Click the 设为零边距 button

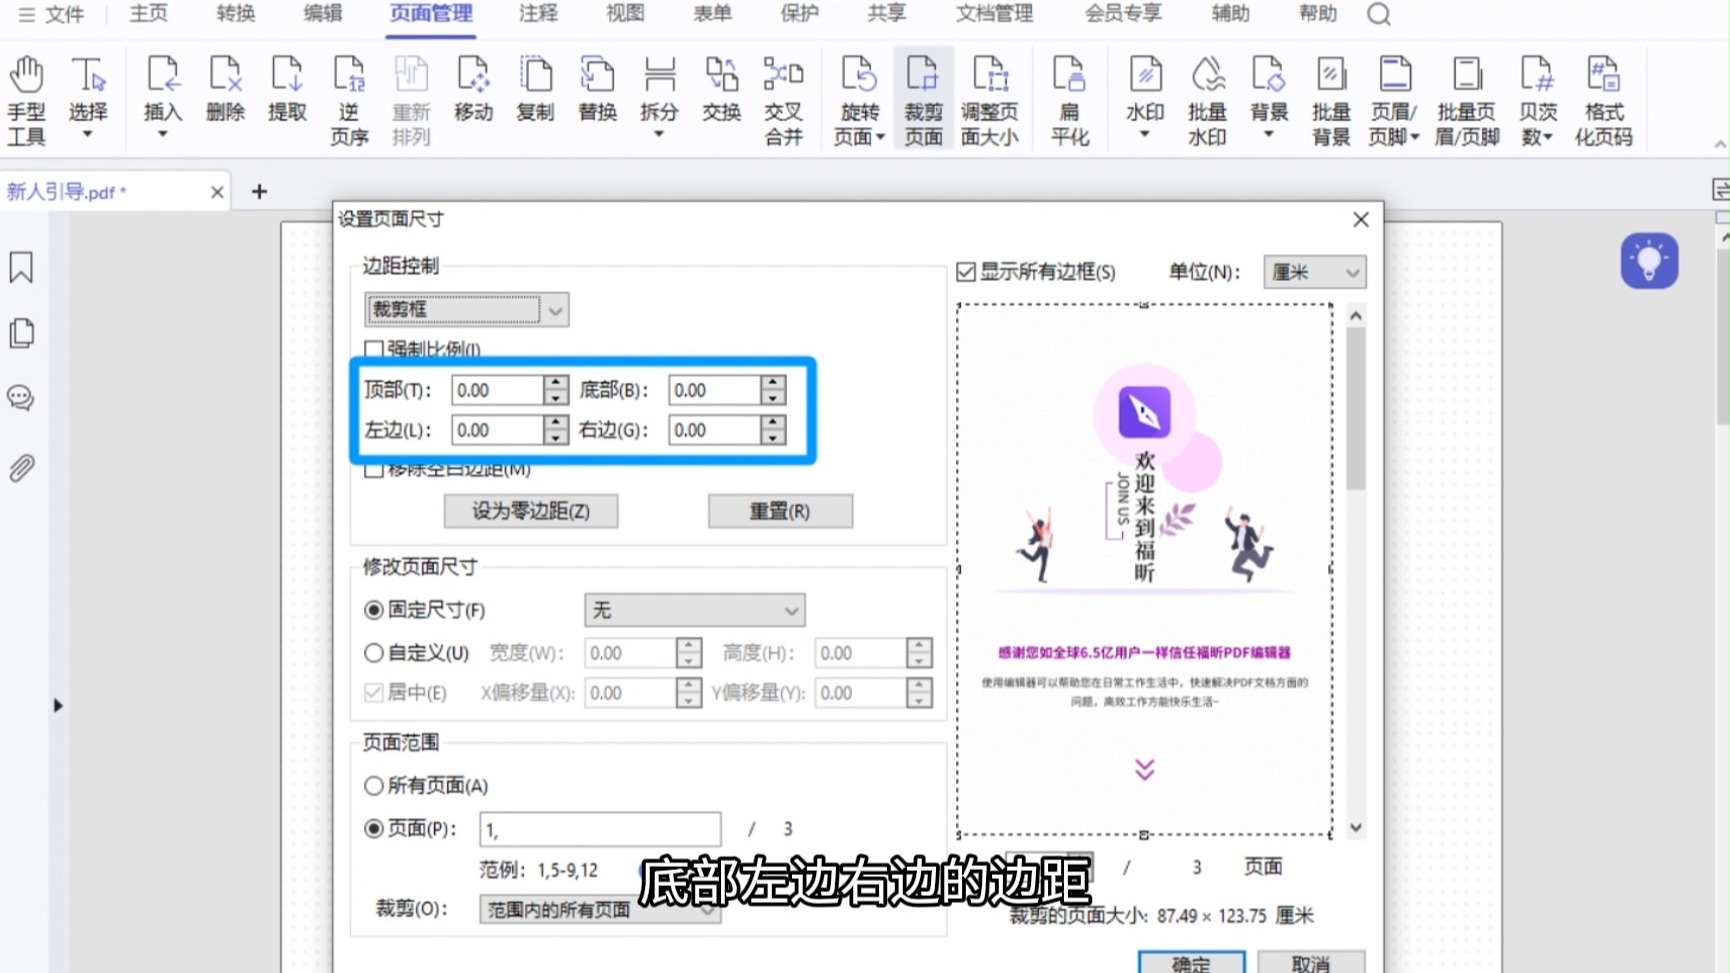(x=531, y=511)
